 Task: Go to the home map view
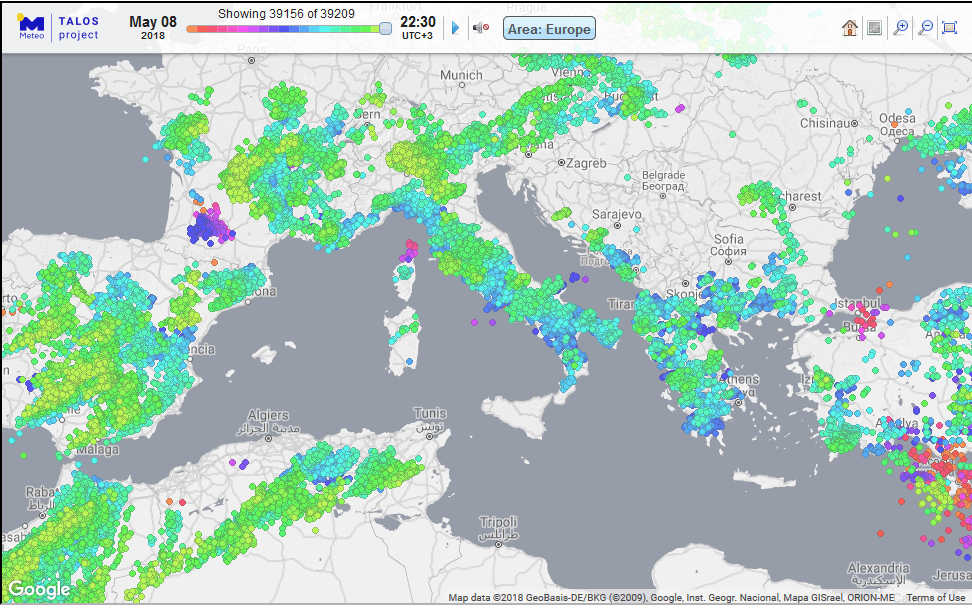(849, 28)
